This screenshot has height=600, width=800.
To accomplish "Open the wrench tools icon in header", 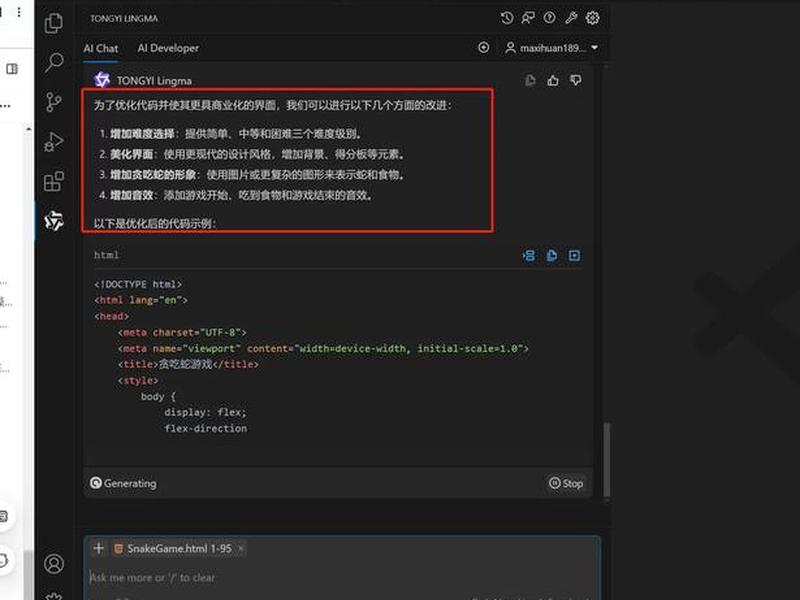I will pos(571,18).
